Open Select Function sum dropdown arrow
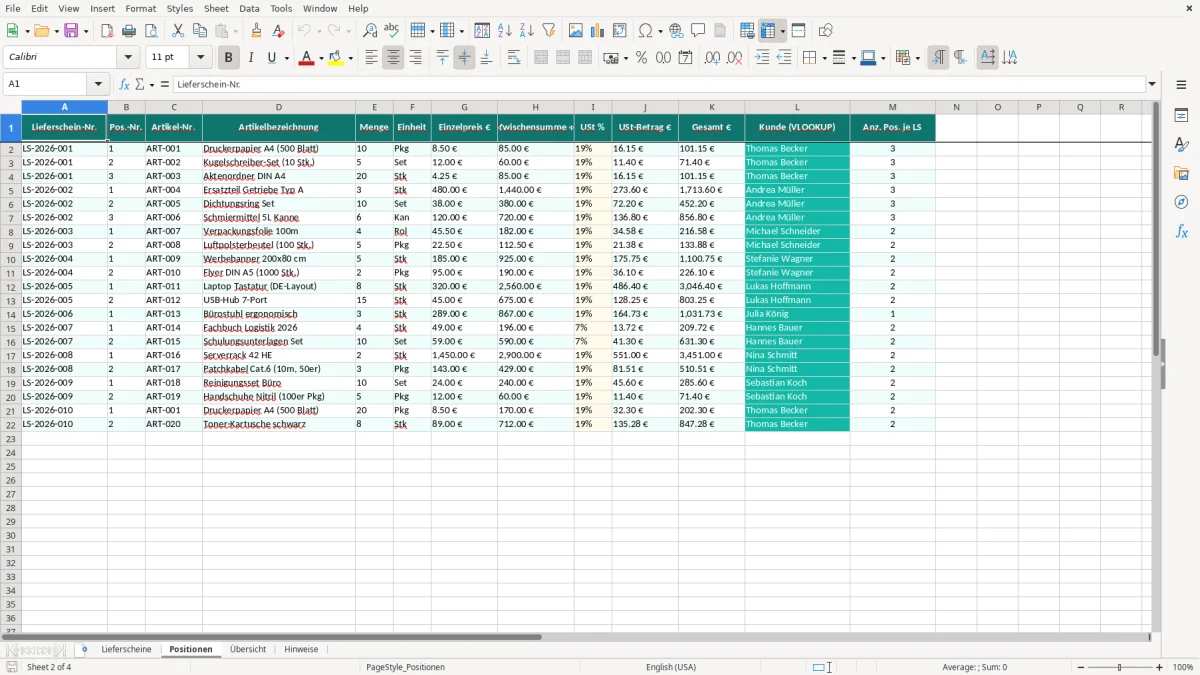The height and width of the screenshot is (675, 1200). pyautogui.click(x=151, y=85)
